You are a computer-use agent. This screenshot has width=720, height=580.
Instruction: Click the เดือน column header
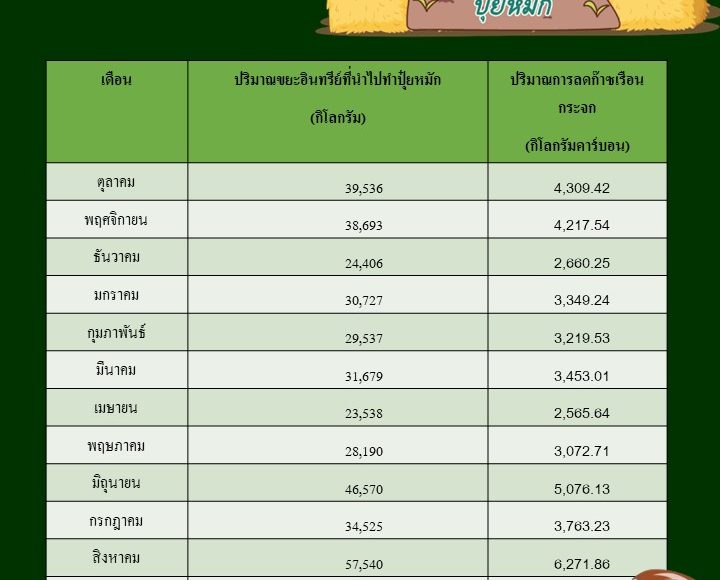point(117,112)
